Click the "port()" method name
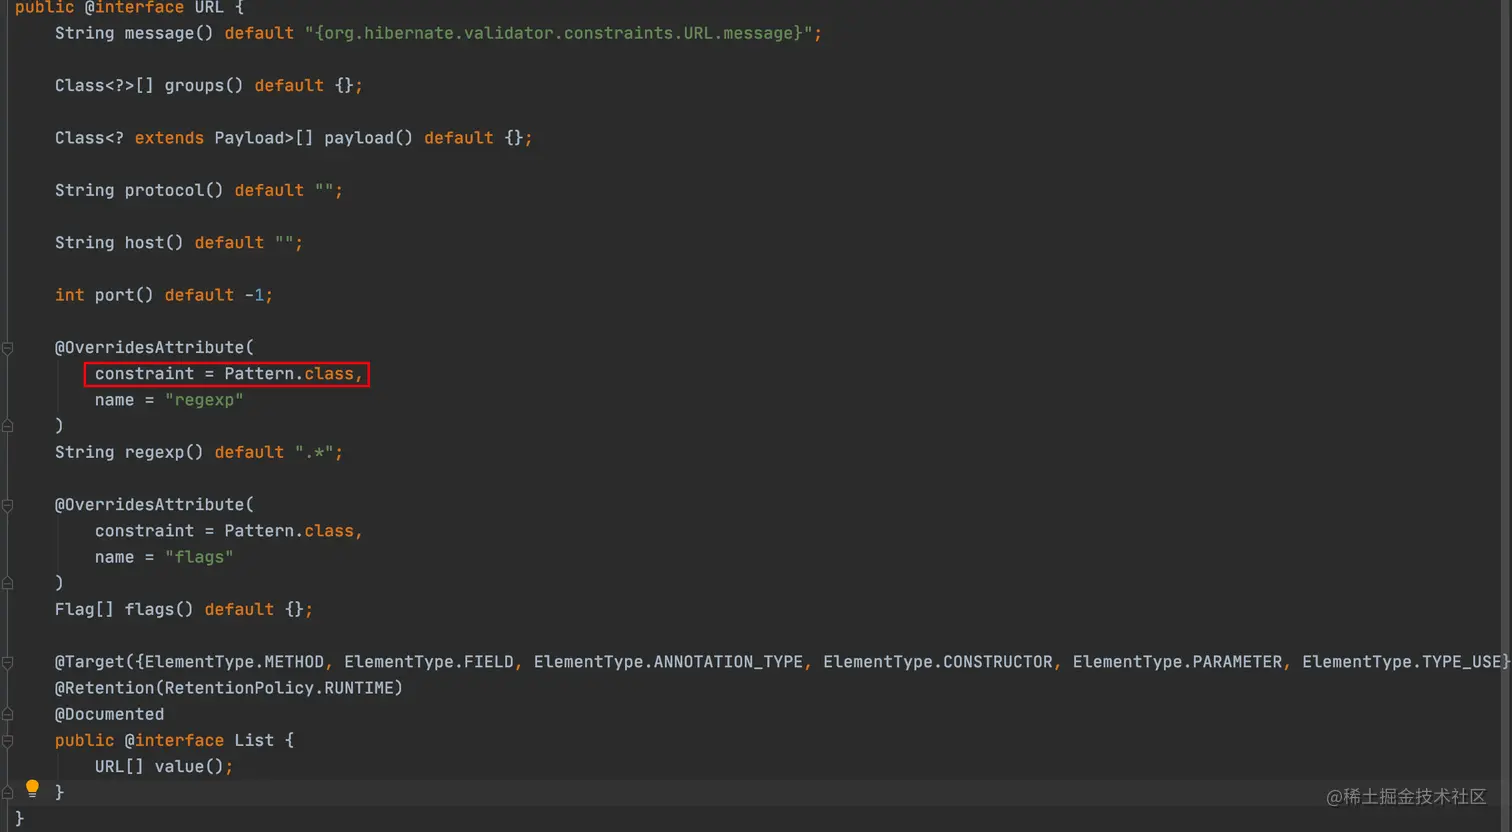Image resolution: width=1512 pixels, height=832 pixels. (x=124, y=295)
